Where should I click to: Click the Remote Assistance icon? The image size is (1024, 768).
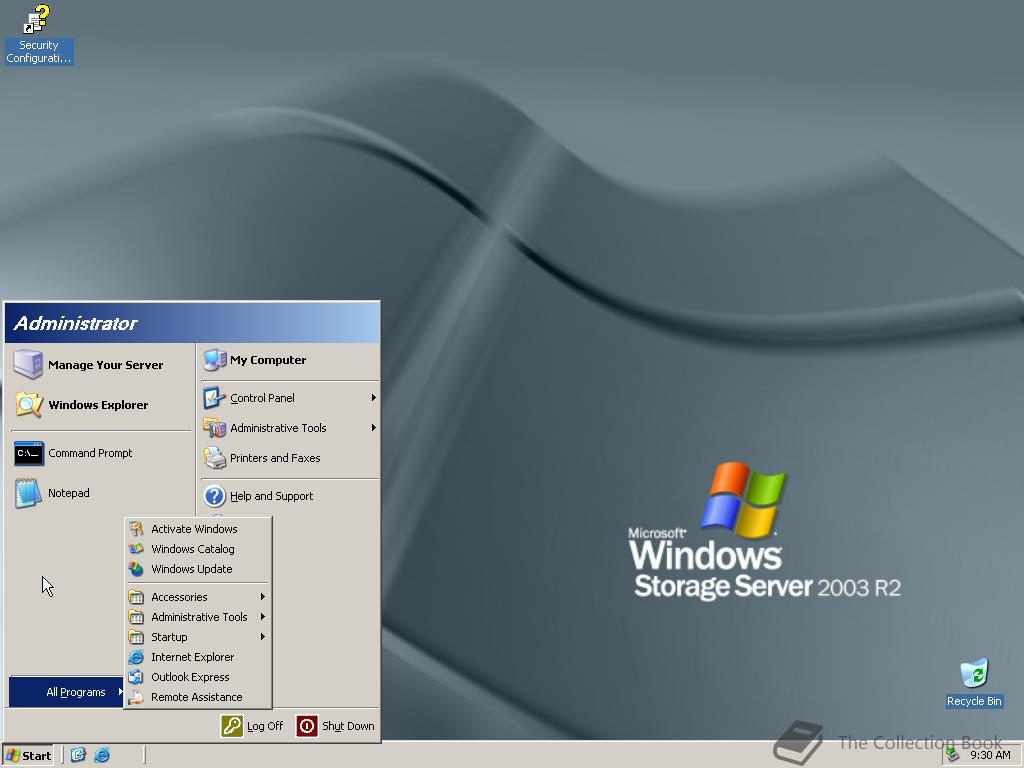coord(136,697)
